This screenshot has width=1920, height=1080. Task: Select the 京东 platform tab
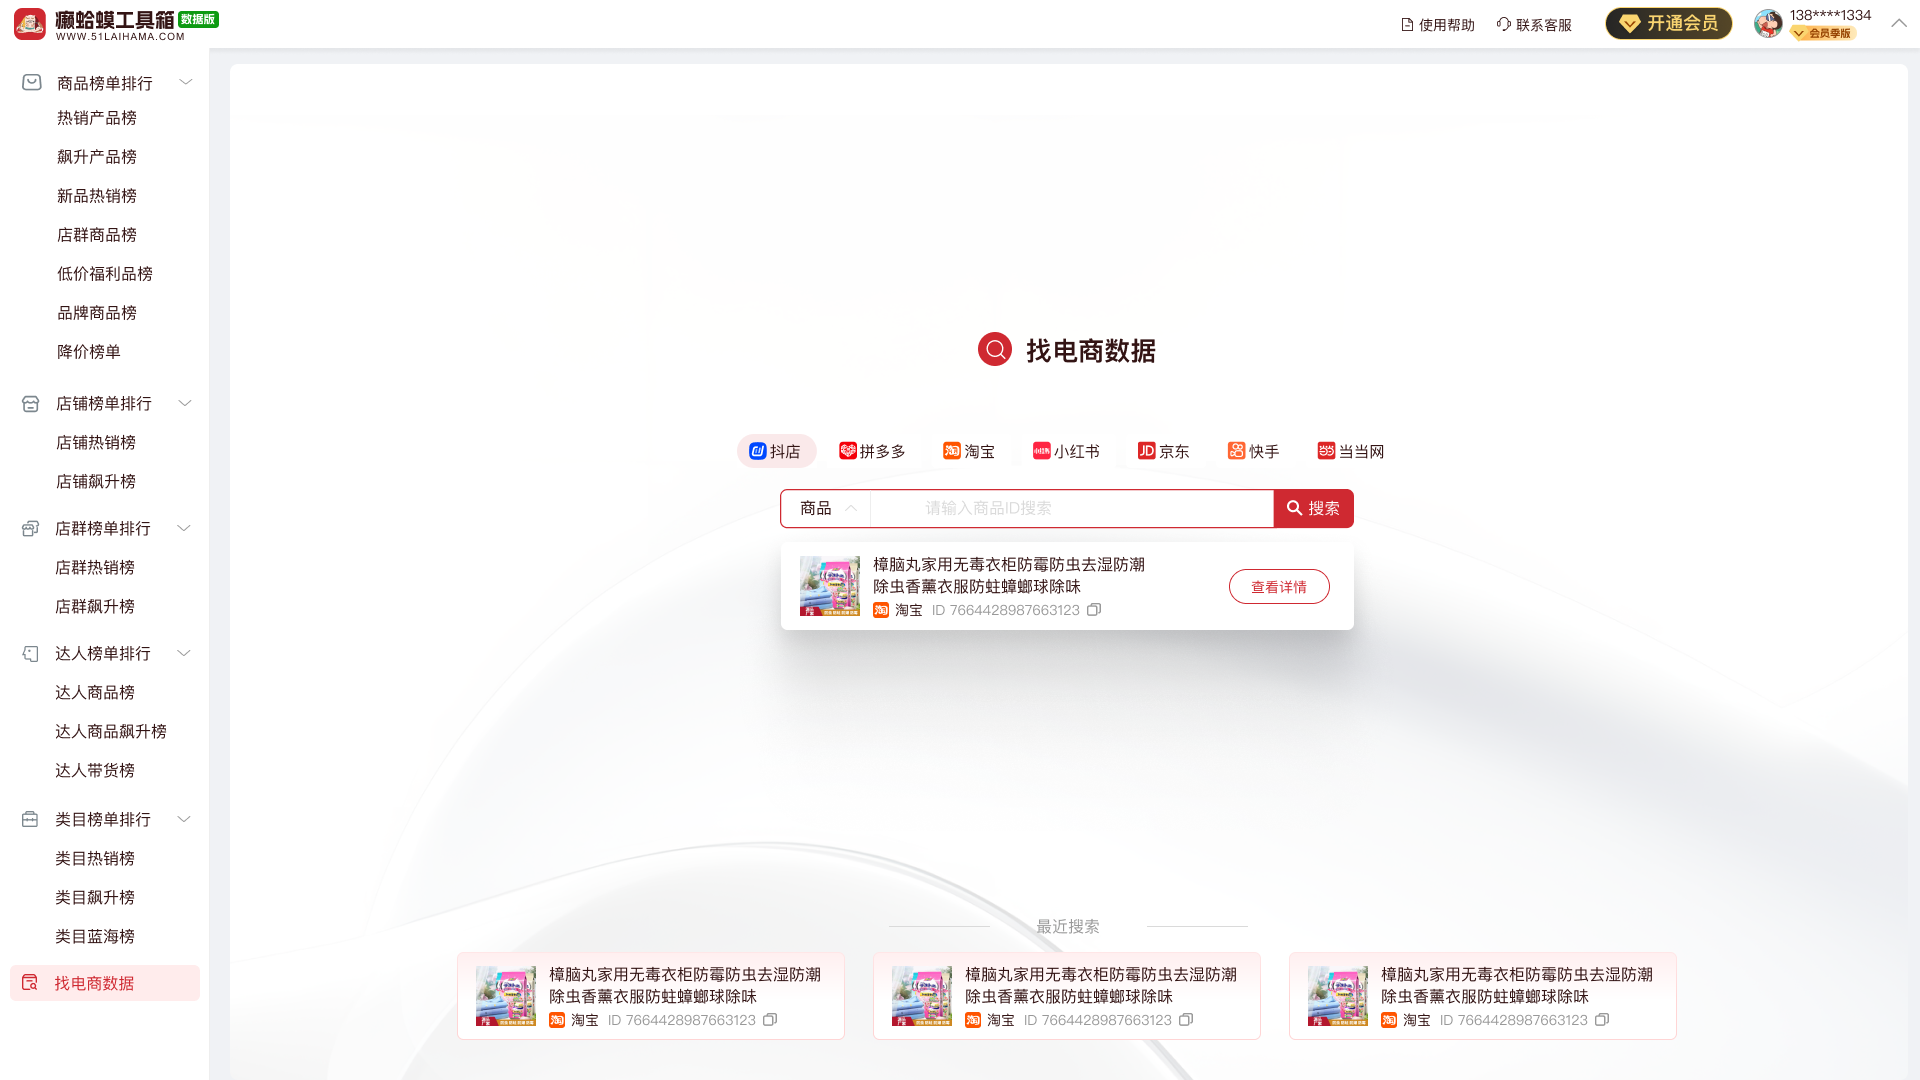click(1163, 451)
